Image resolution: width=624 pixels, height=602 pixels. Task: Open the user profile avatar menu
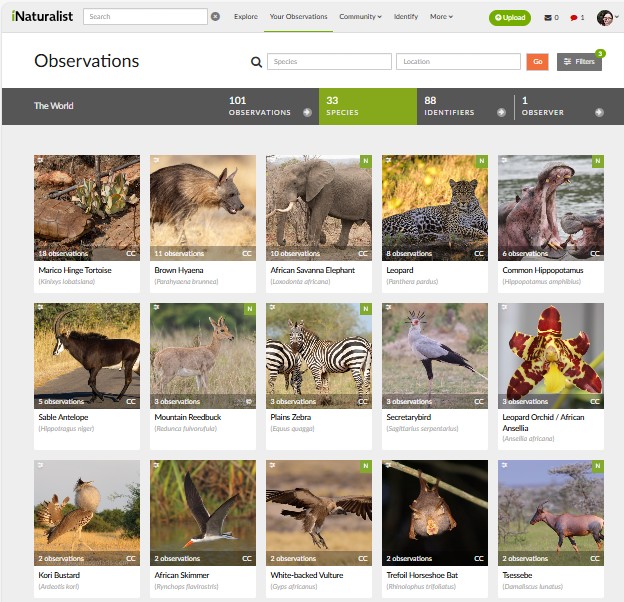coord(606,18)
